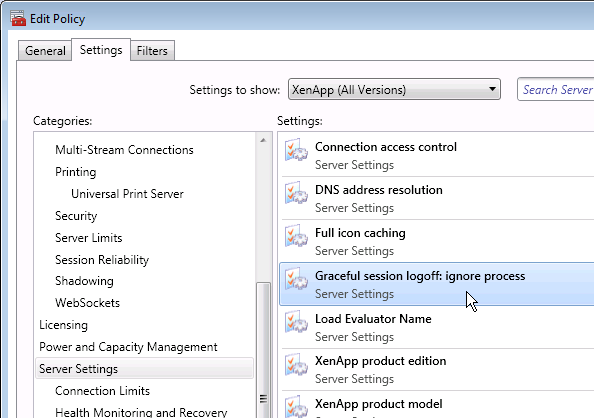The height and width of the screenshot is (418, 594).
Task: Select the Multi-Stream Connections category
Action: click(124, 150)
